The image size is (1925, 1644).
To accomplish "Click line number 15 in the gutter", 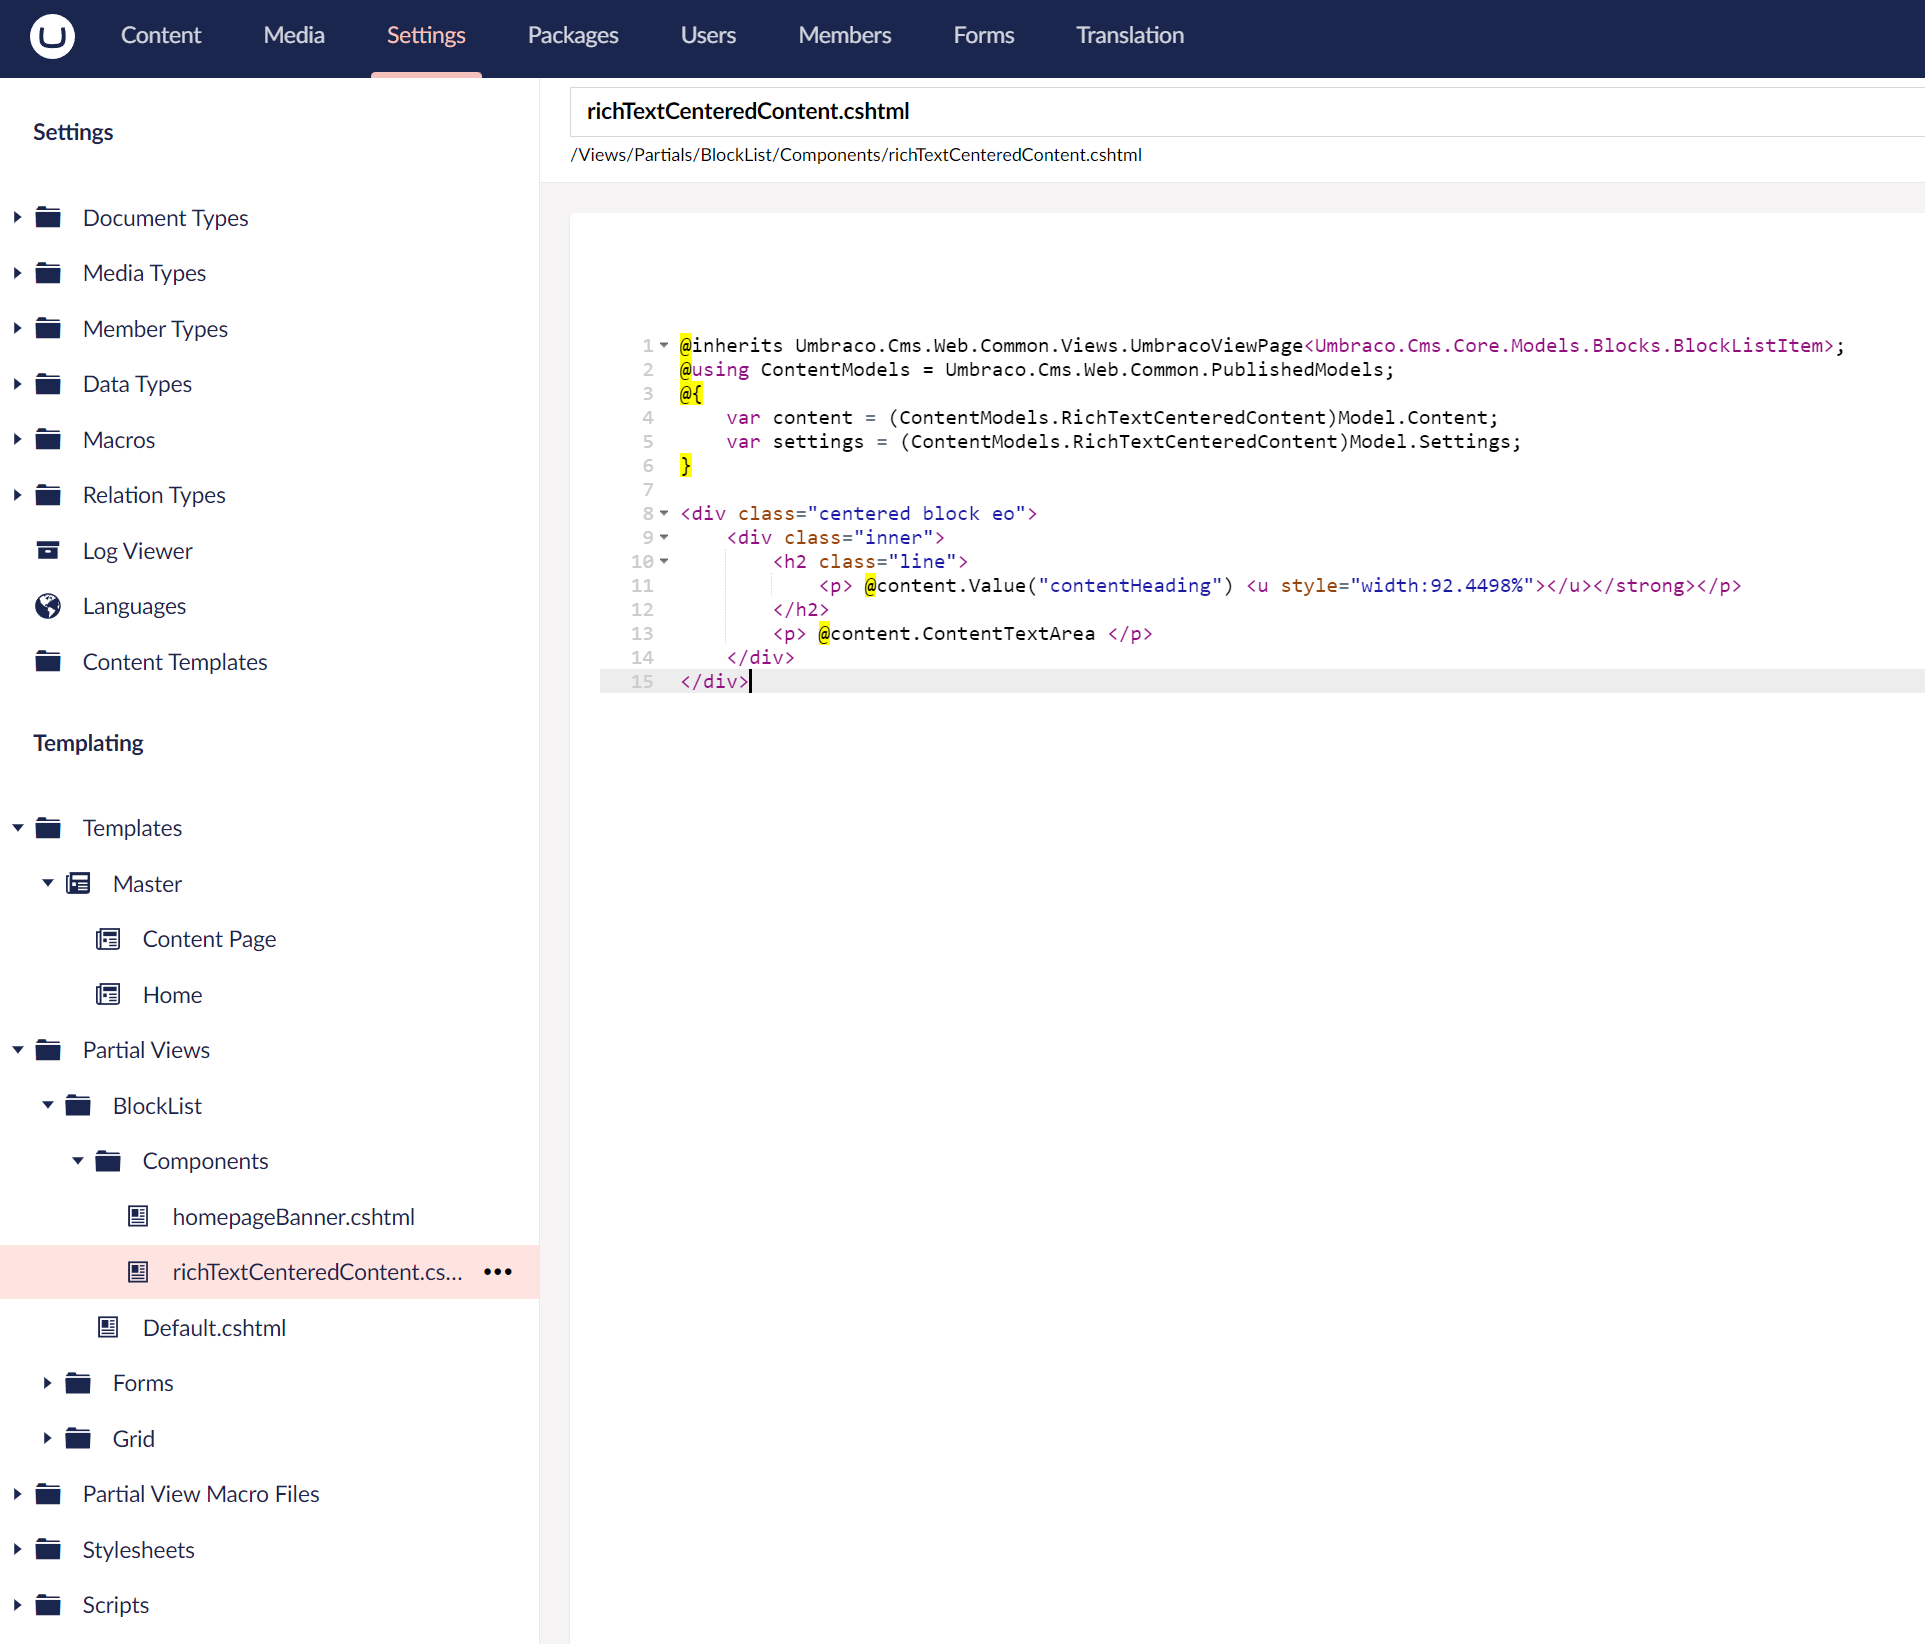I will pos(642,681).
